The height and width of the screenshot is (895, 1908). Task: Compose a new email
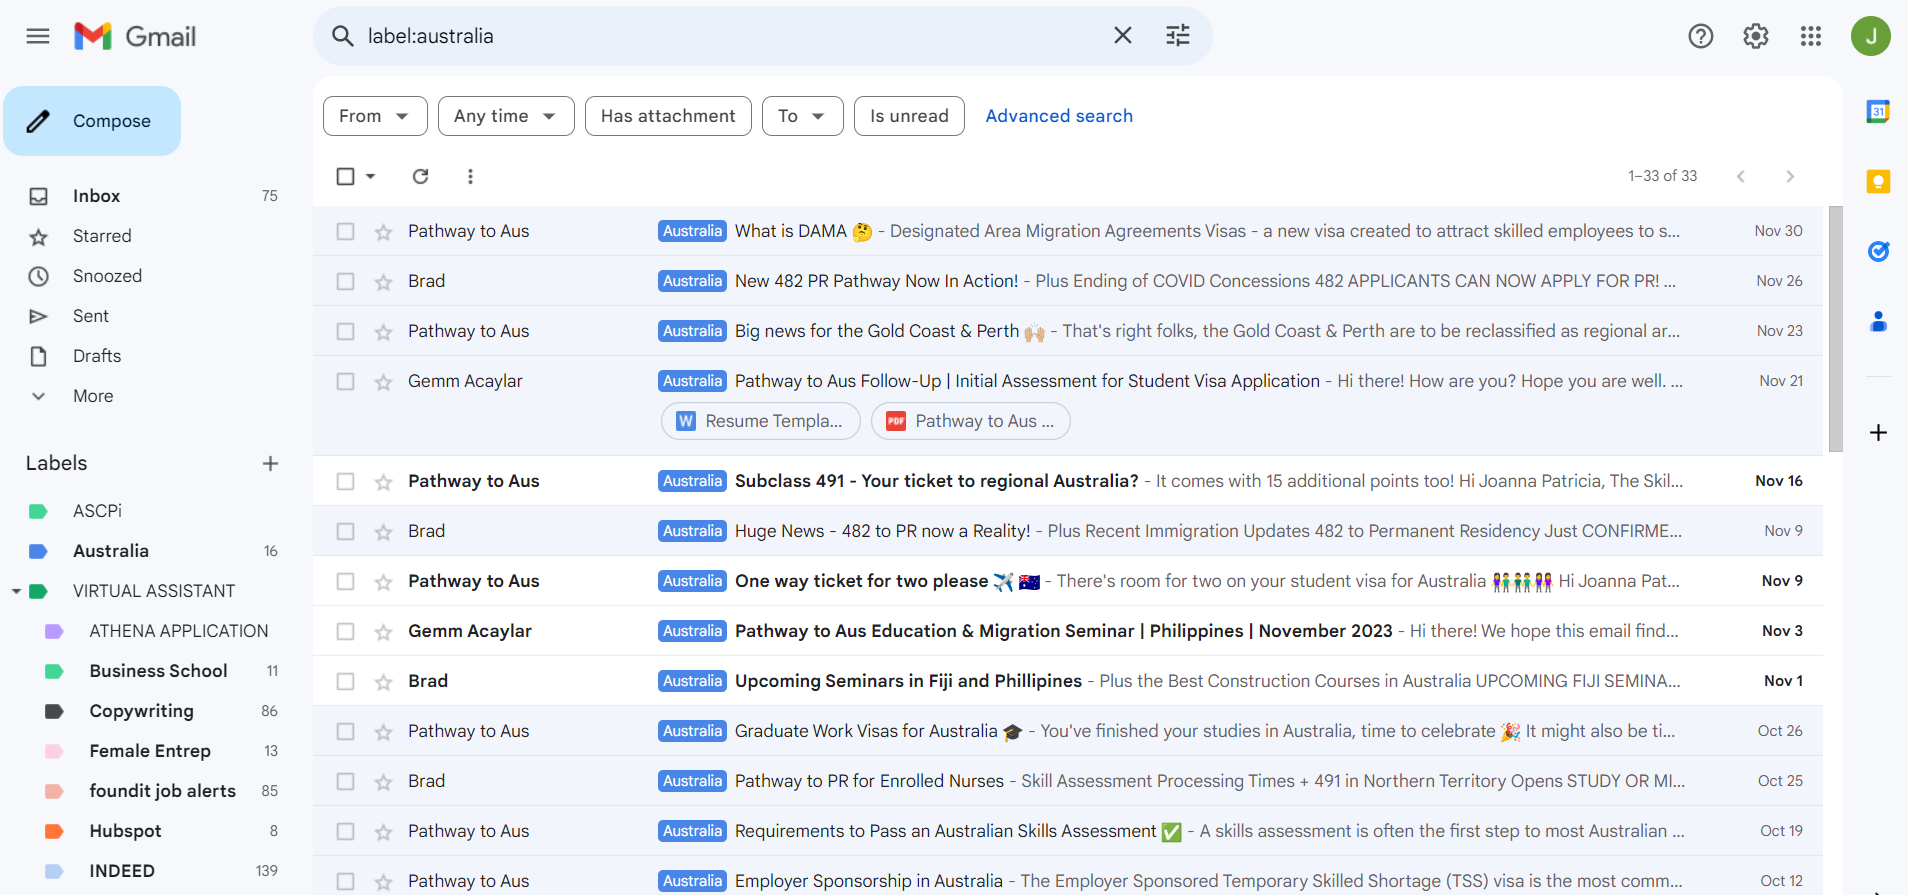(92, 121)
